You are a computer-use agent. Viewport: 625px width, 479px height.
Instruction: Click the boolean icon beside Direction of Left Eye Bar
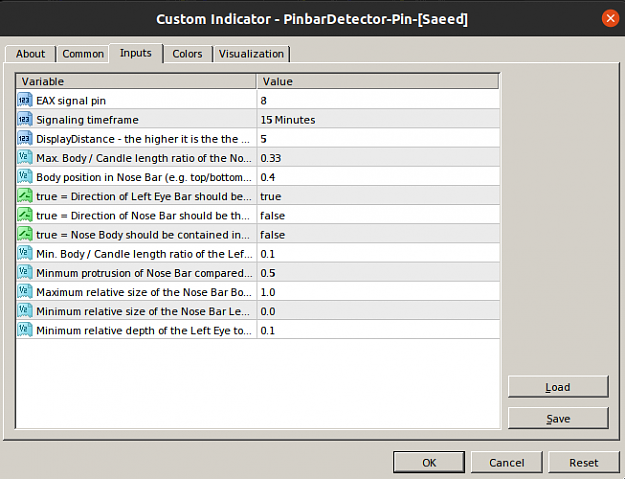(24, 196)
